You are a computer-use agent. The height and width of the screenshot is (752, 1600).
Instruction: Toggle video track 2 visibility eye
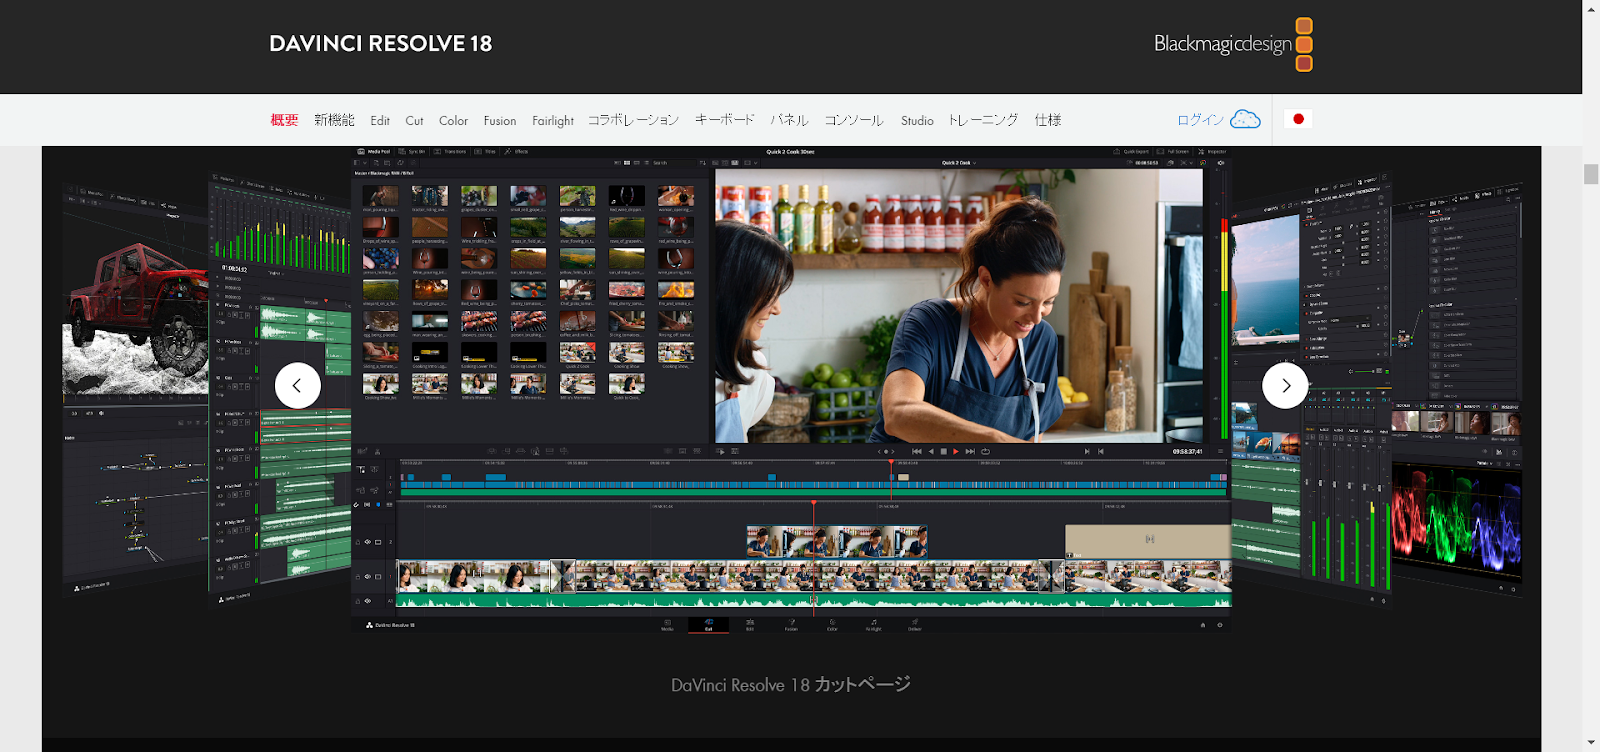click(x=368, y=542)
